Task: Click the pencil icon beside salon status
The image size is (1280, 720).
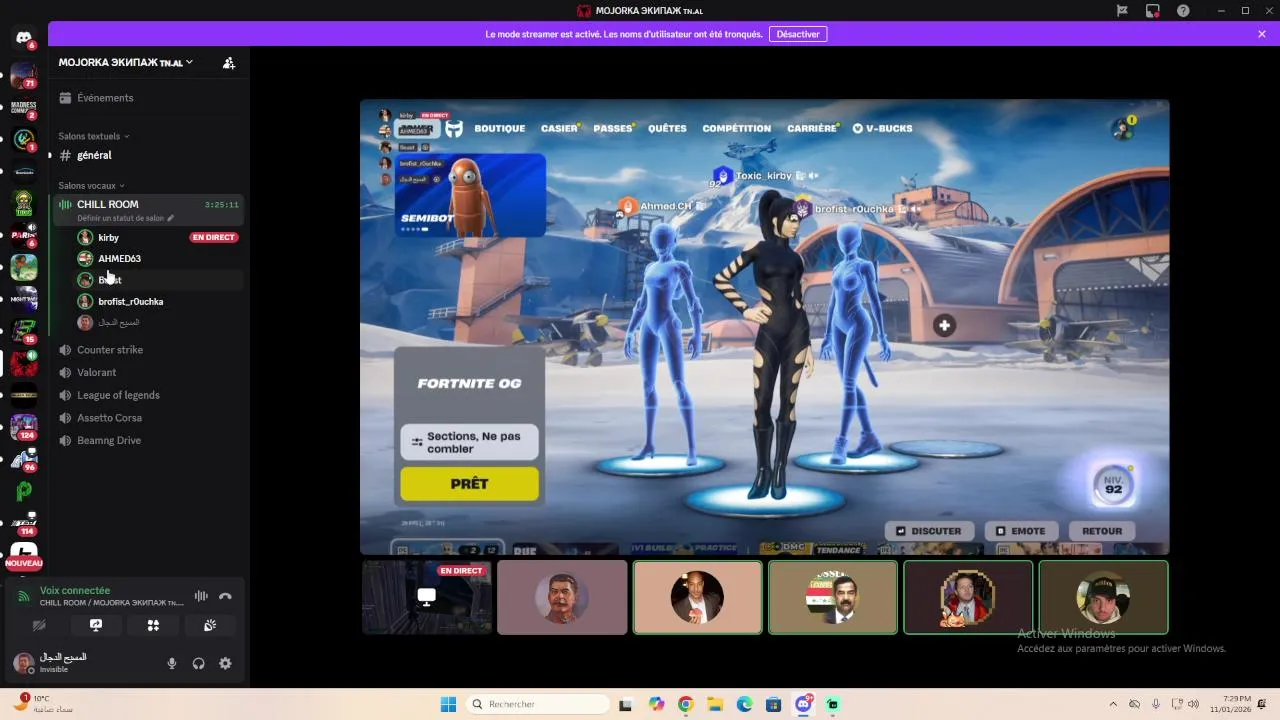Action: [171, 218]
